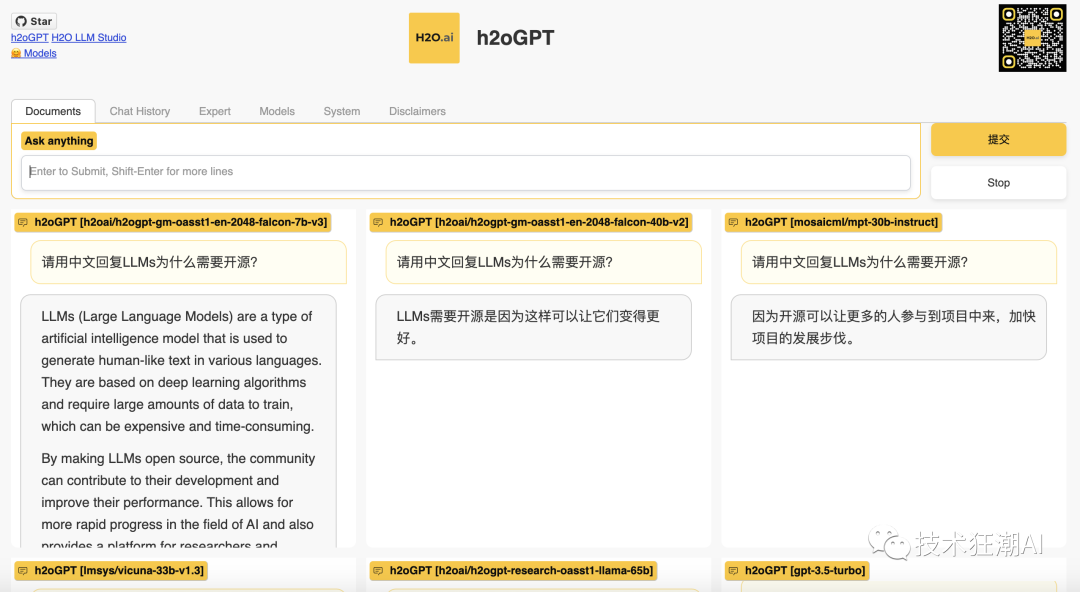Click chat icon of gpt-3.5-turbo panel label
Viewport: 1080px width, 592px height.
tap(734, 571)
